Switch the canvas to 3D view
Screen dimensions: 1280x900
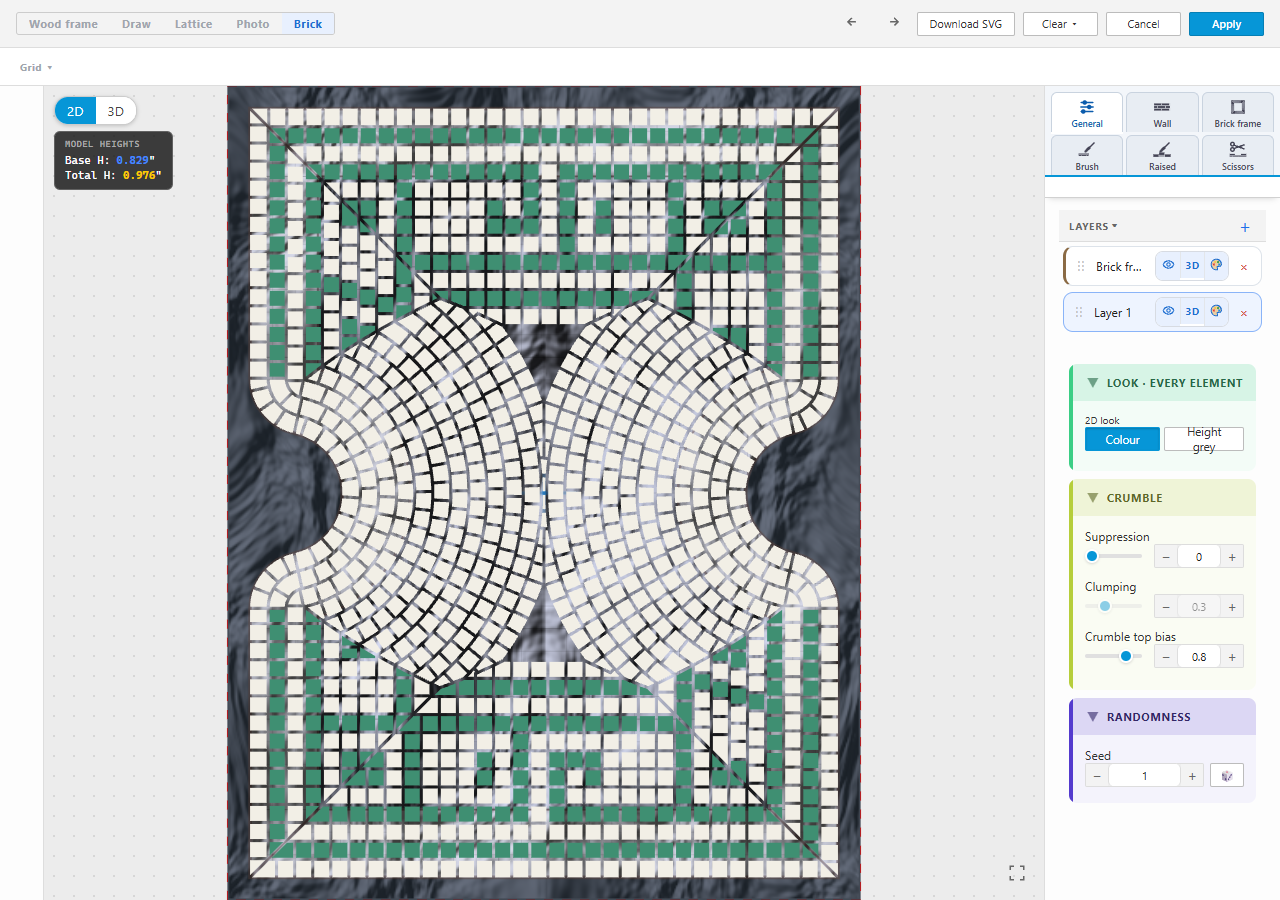(116, 111)
